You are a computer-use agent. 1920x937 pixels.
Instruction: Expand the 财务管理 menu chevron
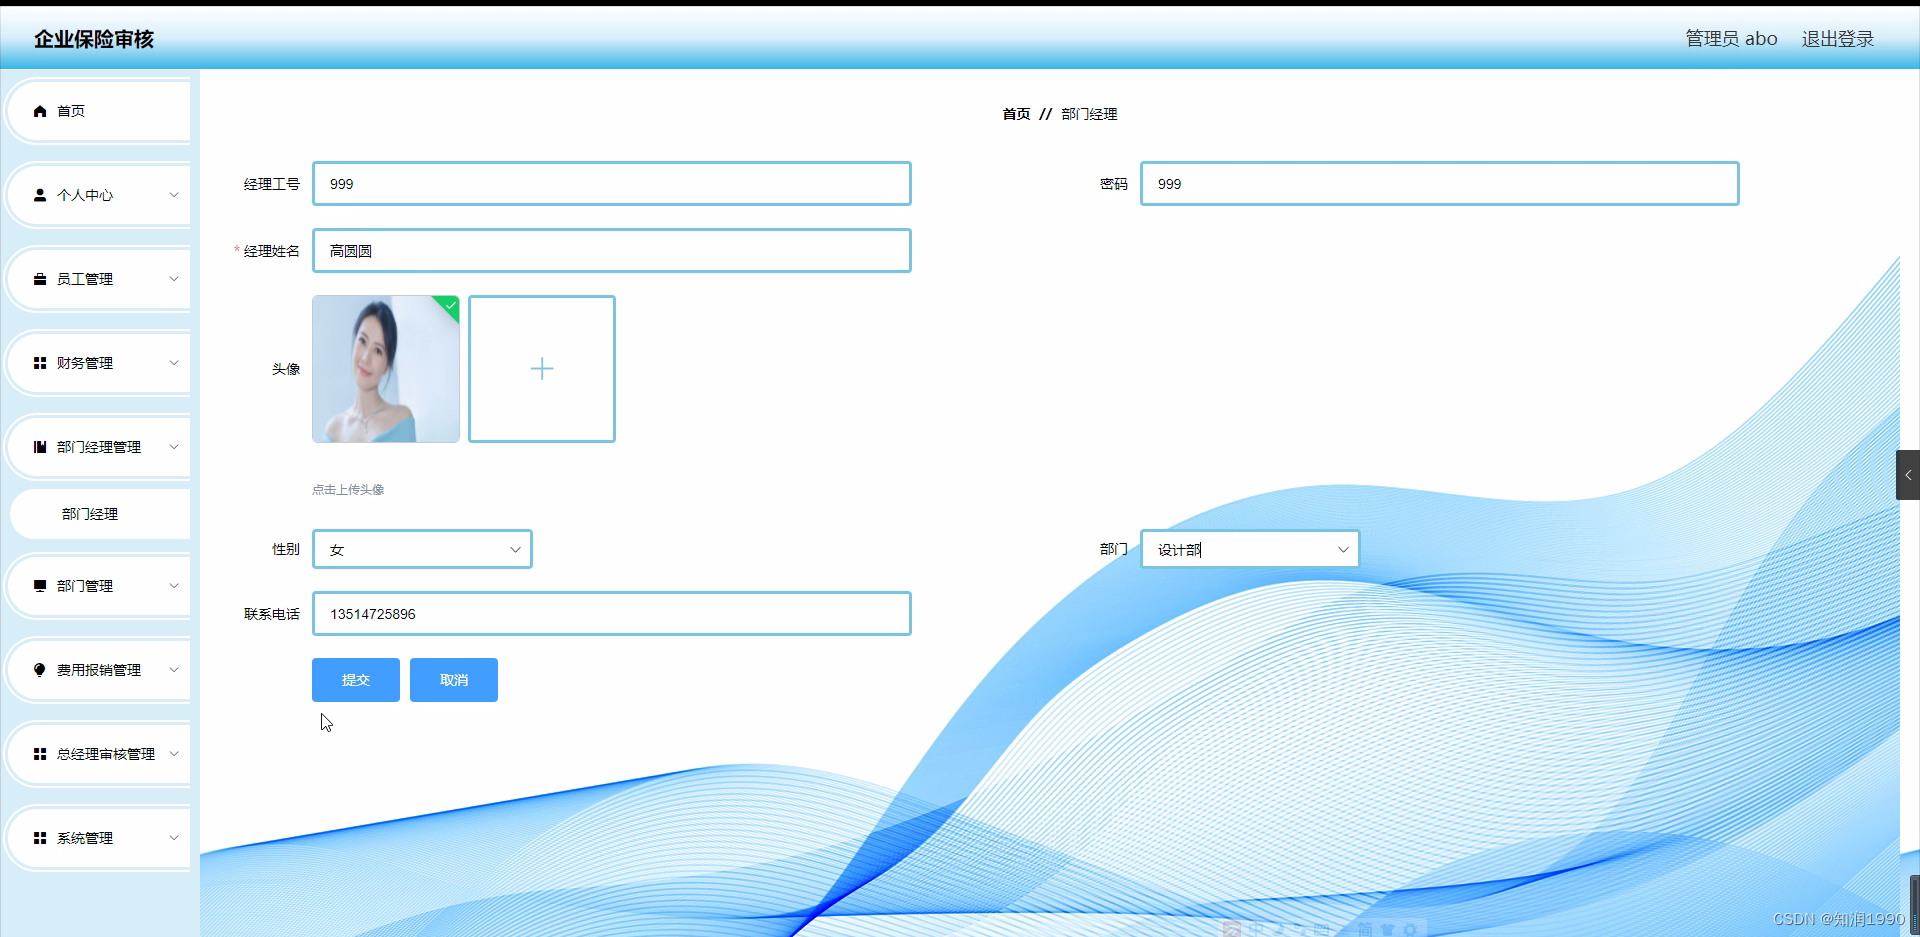click(173, 363)
